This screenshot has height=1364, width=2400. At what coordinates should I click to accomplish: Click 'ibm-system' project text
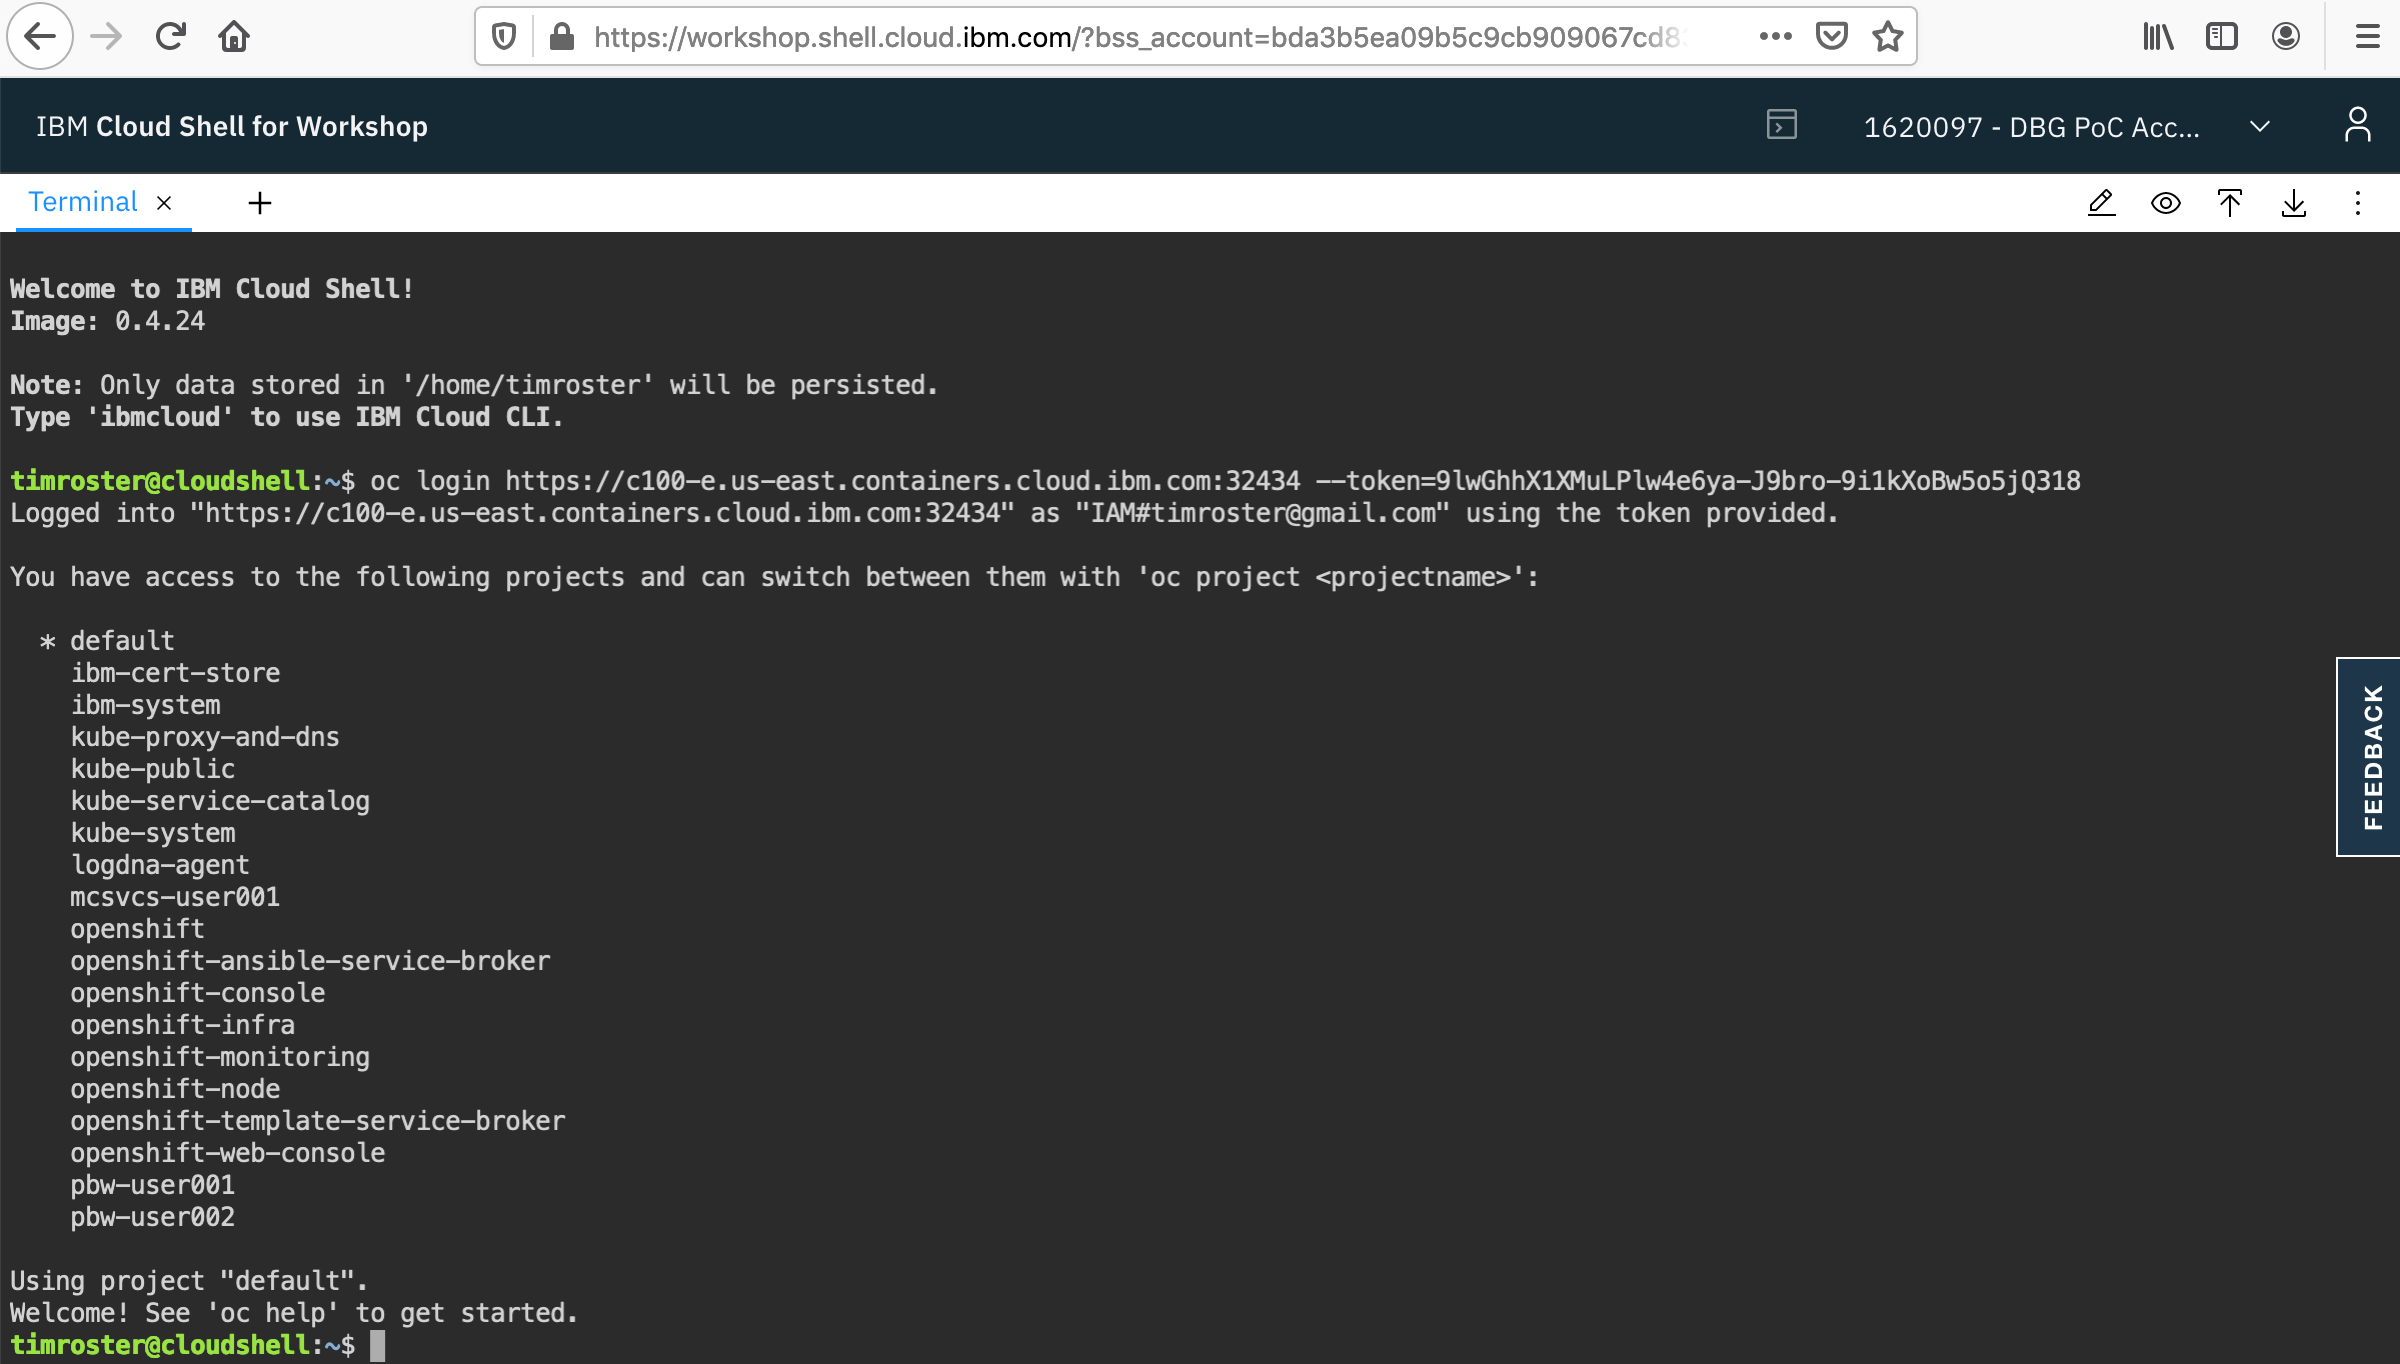pos(145,705)
